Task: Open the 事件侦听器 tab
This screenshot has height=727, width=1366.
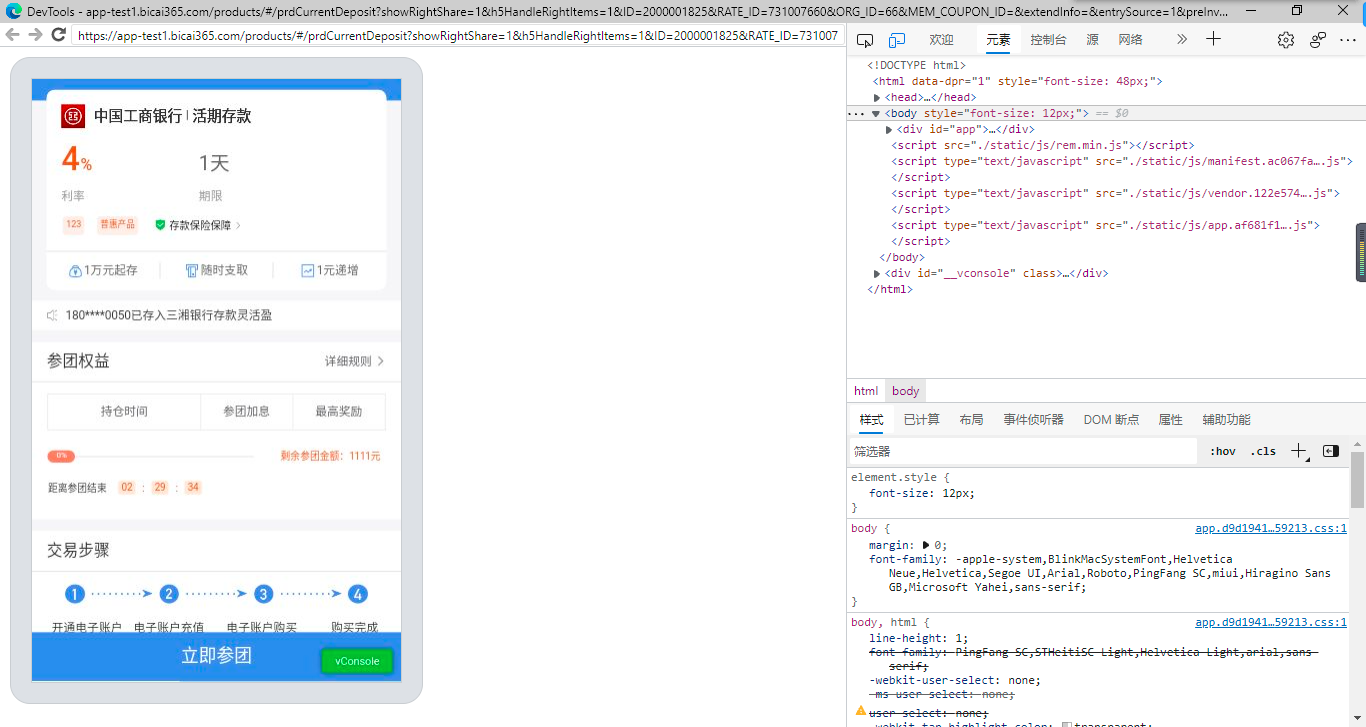Action: pyautogui.click(x=1034, y=420)
